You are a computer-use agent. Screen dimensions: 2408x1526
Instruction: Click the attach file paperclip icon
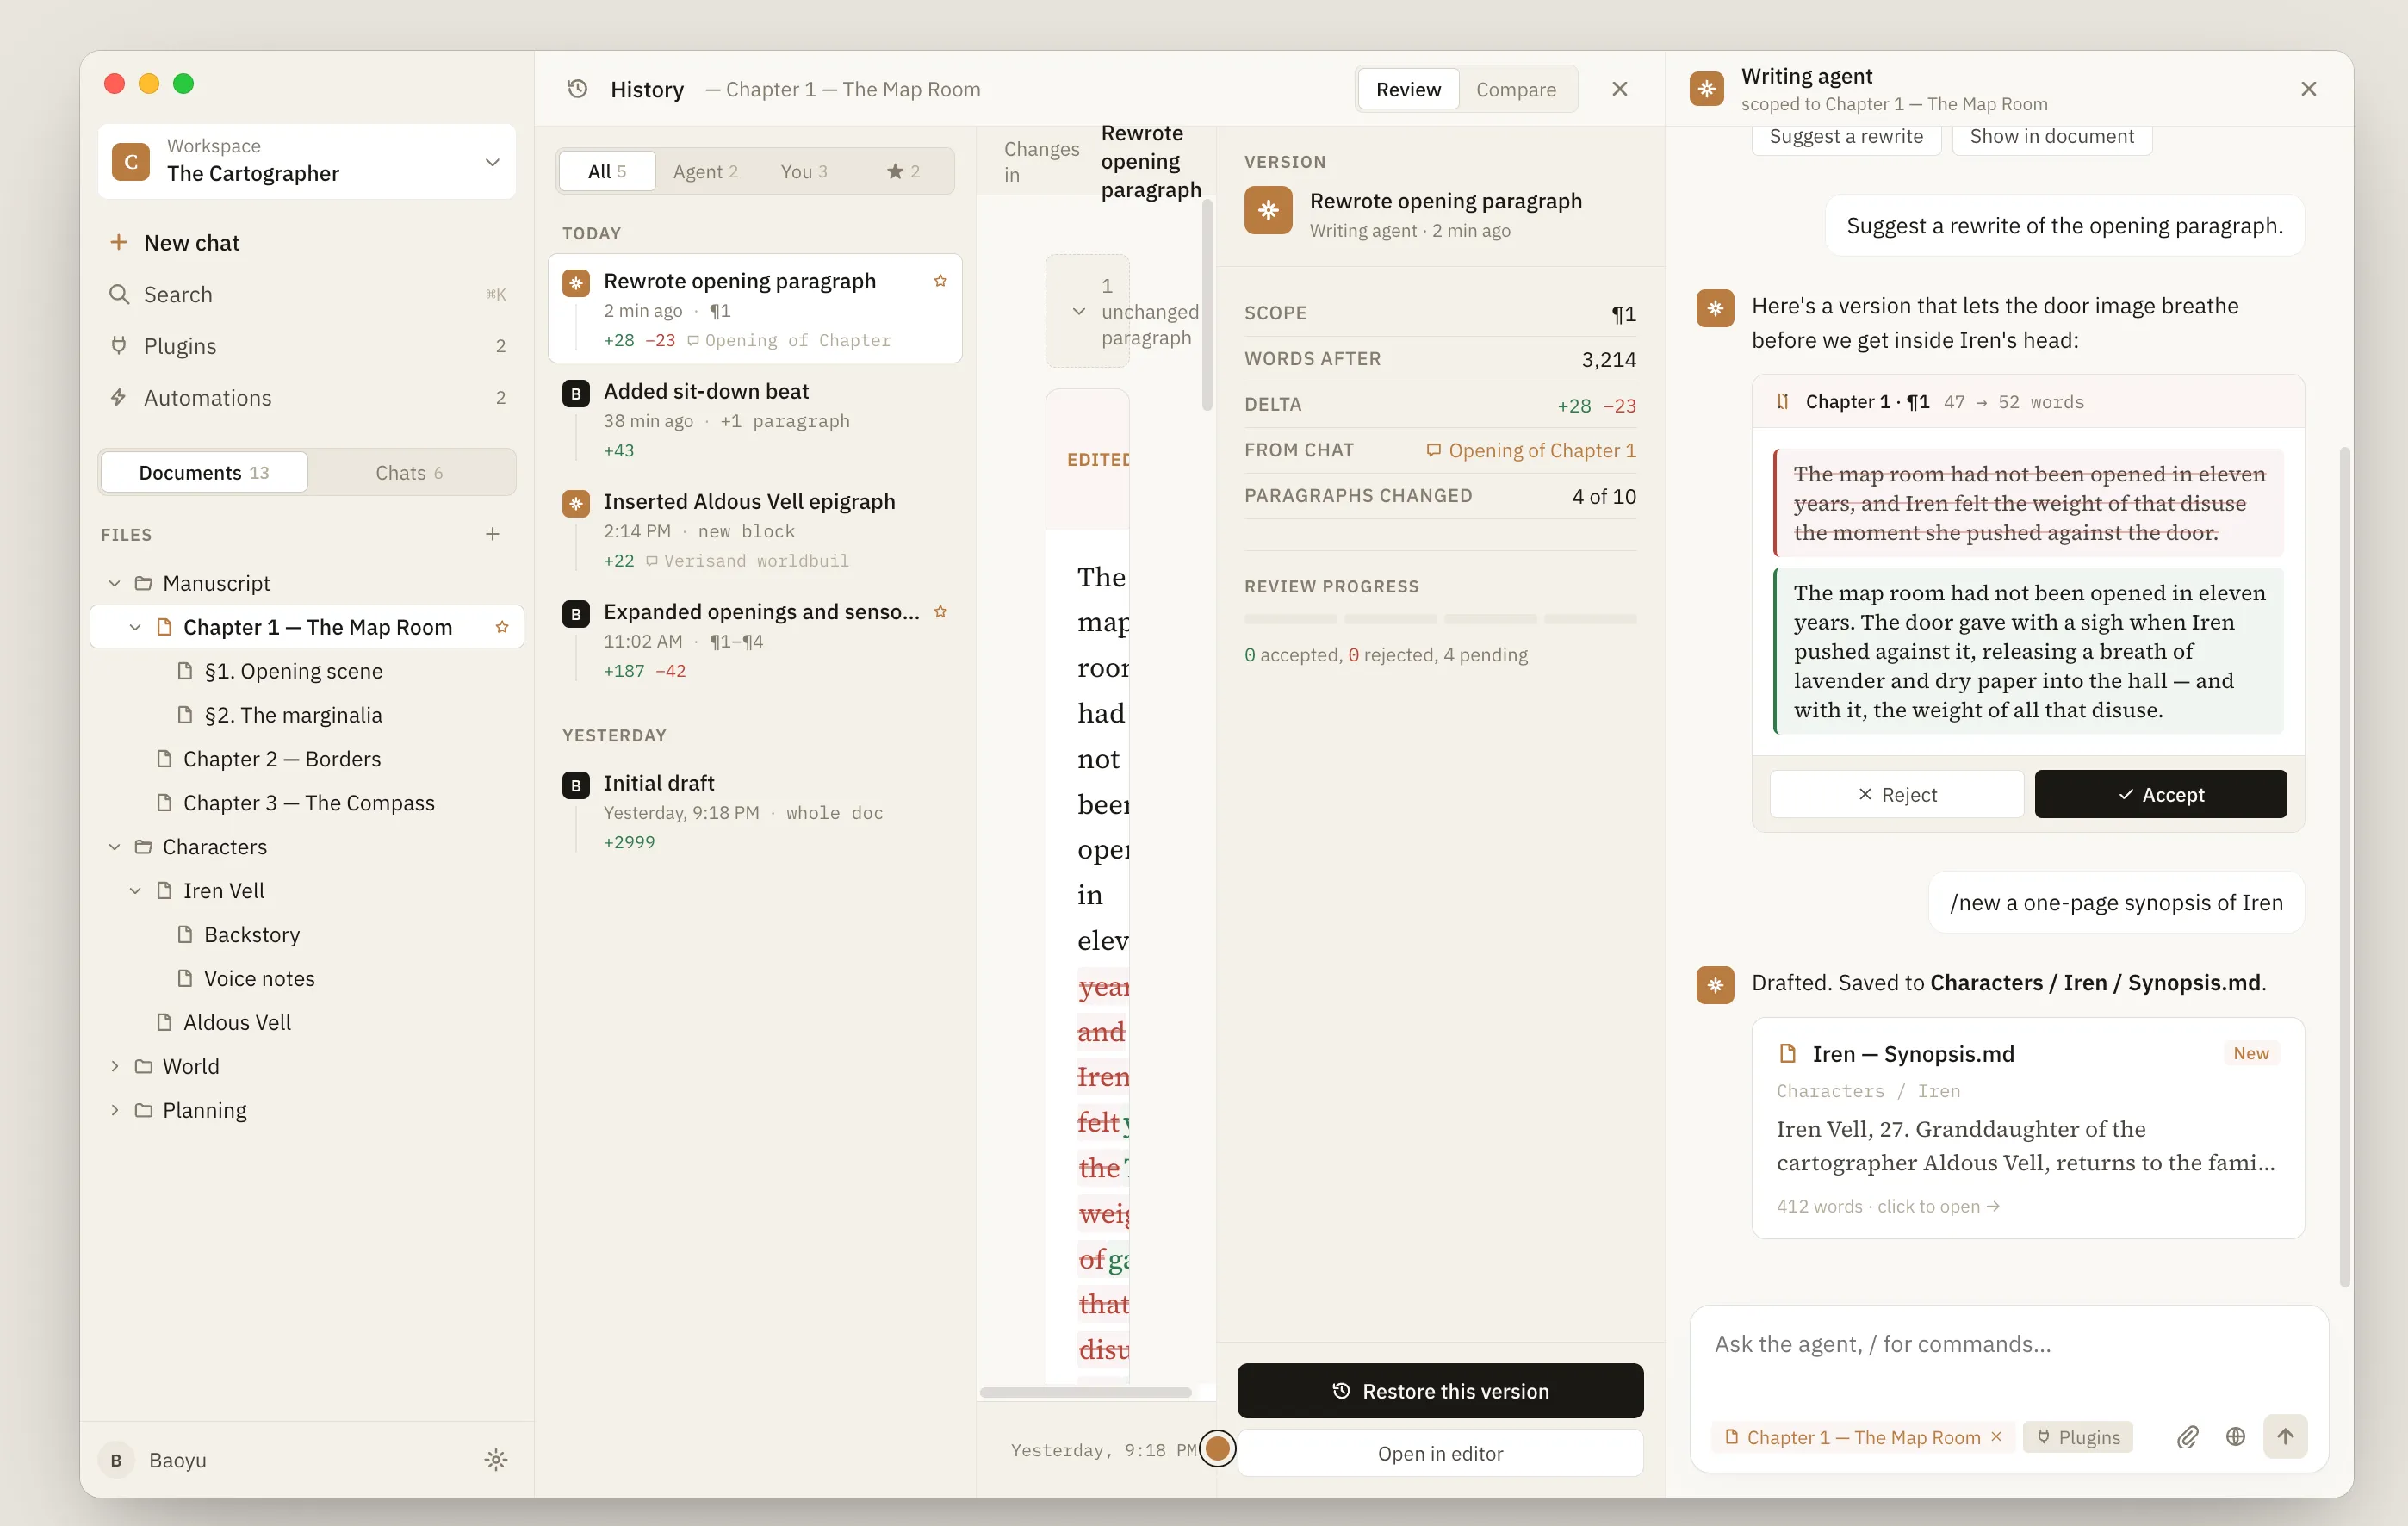click(2187, 1437)
